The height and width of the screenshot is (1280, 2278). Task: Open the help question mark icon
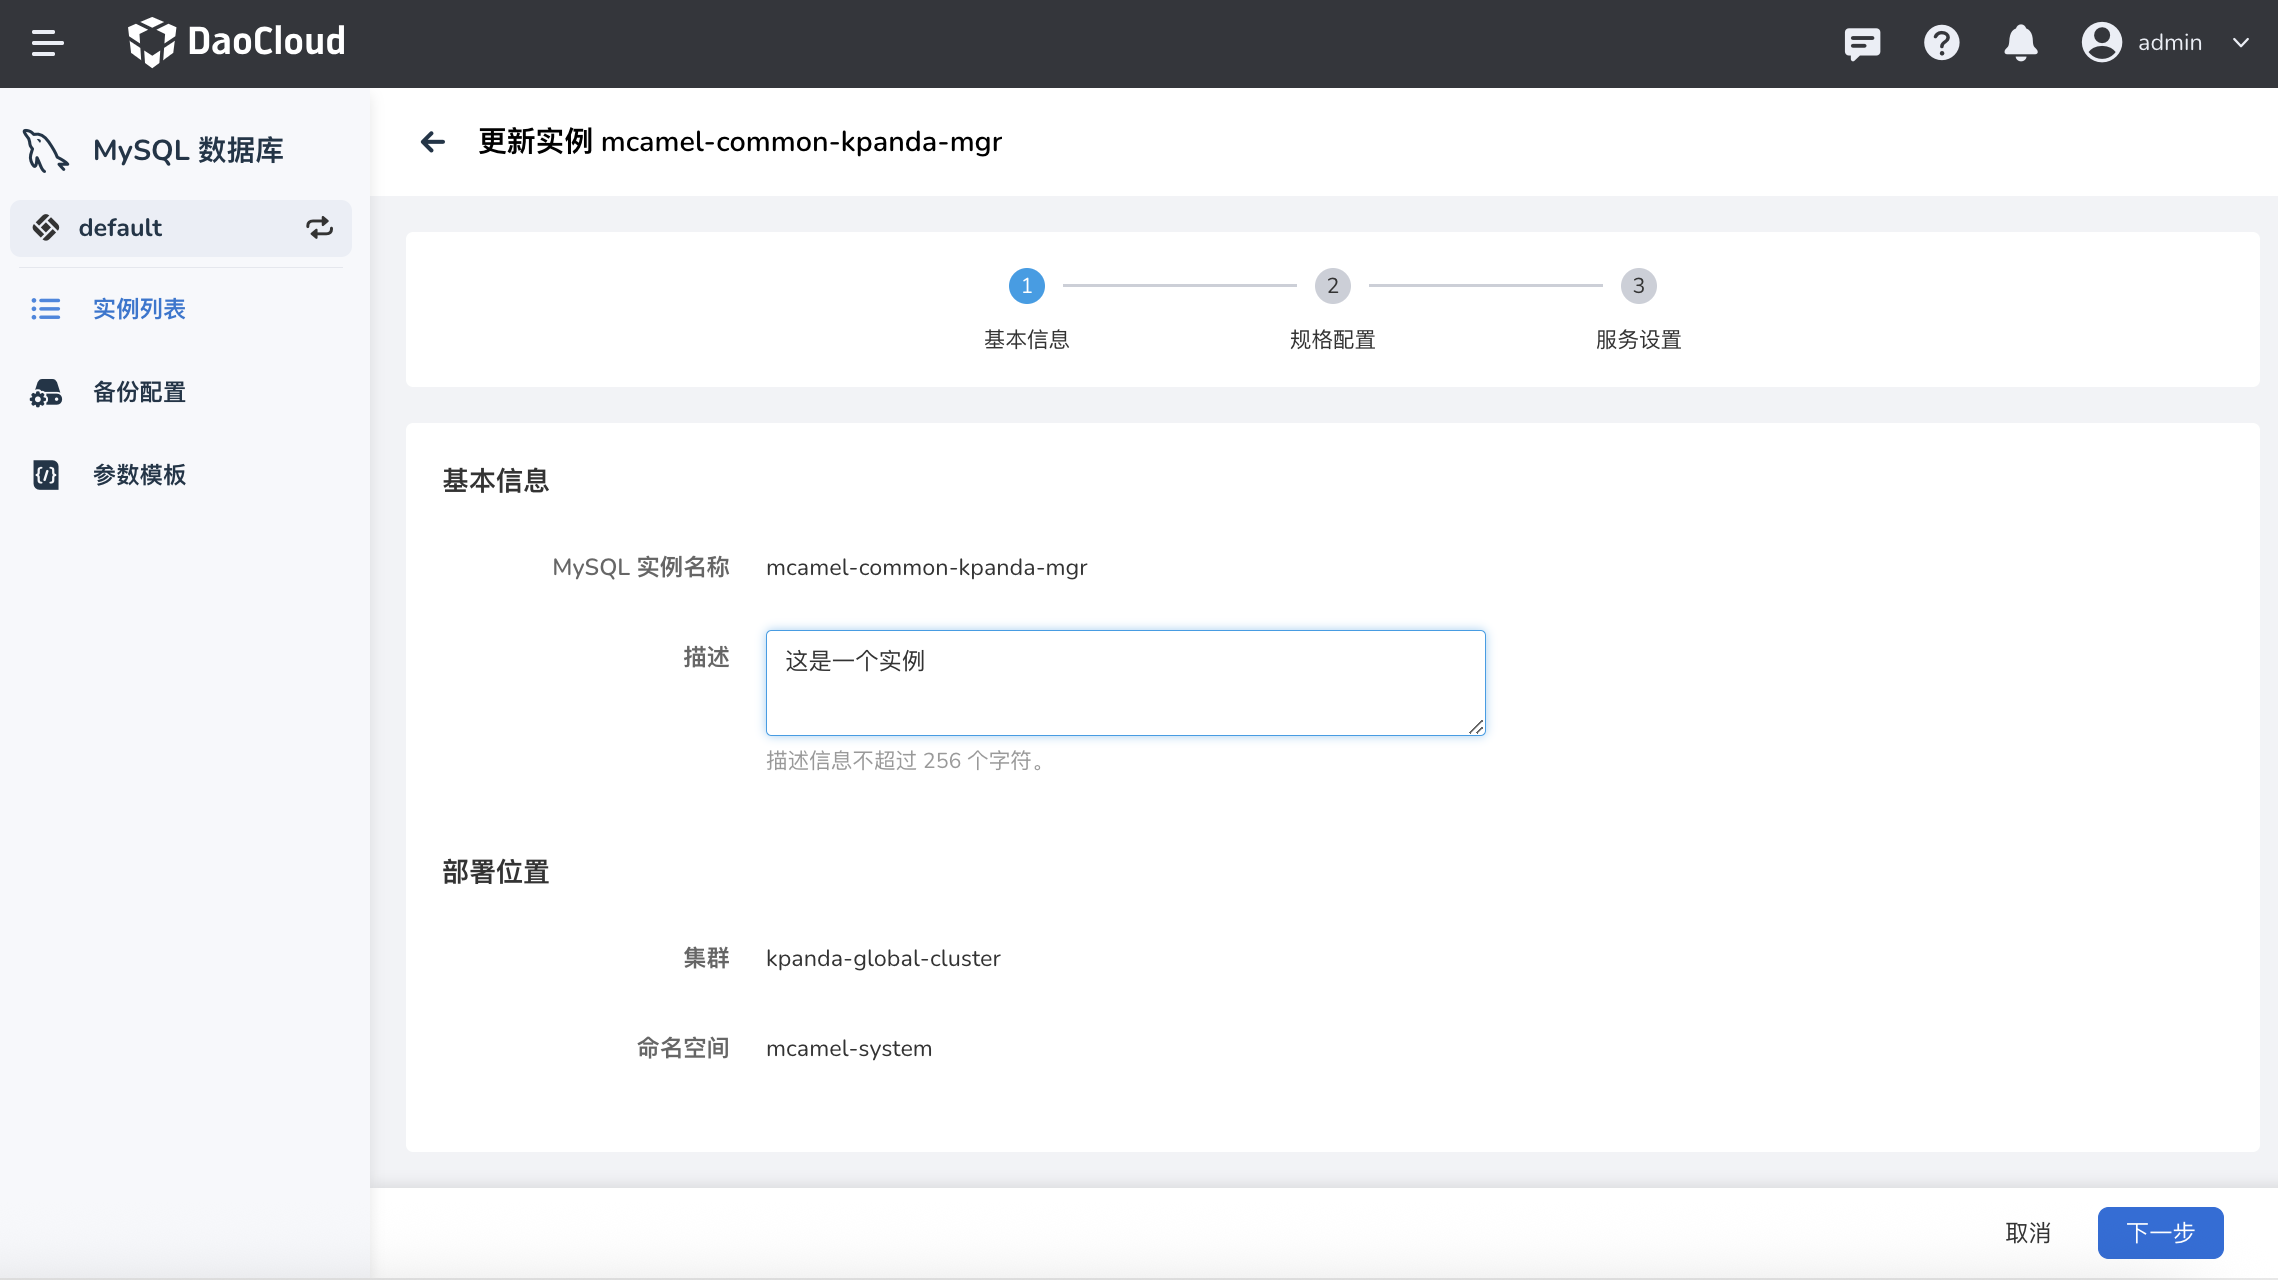(1941, 43)
